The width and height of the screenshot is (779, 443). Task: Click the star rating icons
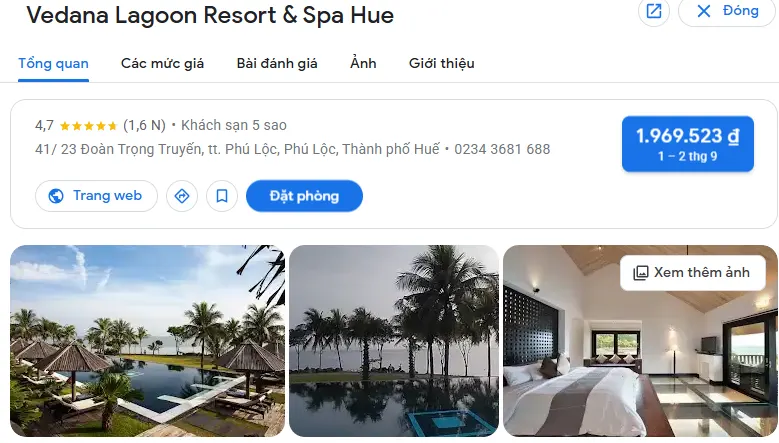(x=88, y=126)
